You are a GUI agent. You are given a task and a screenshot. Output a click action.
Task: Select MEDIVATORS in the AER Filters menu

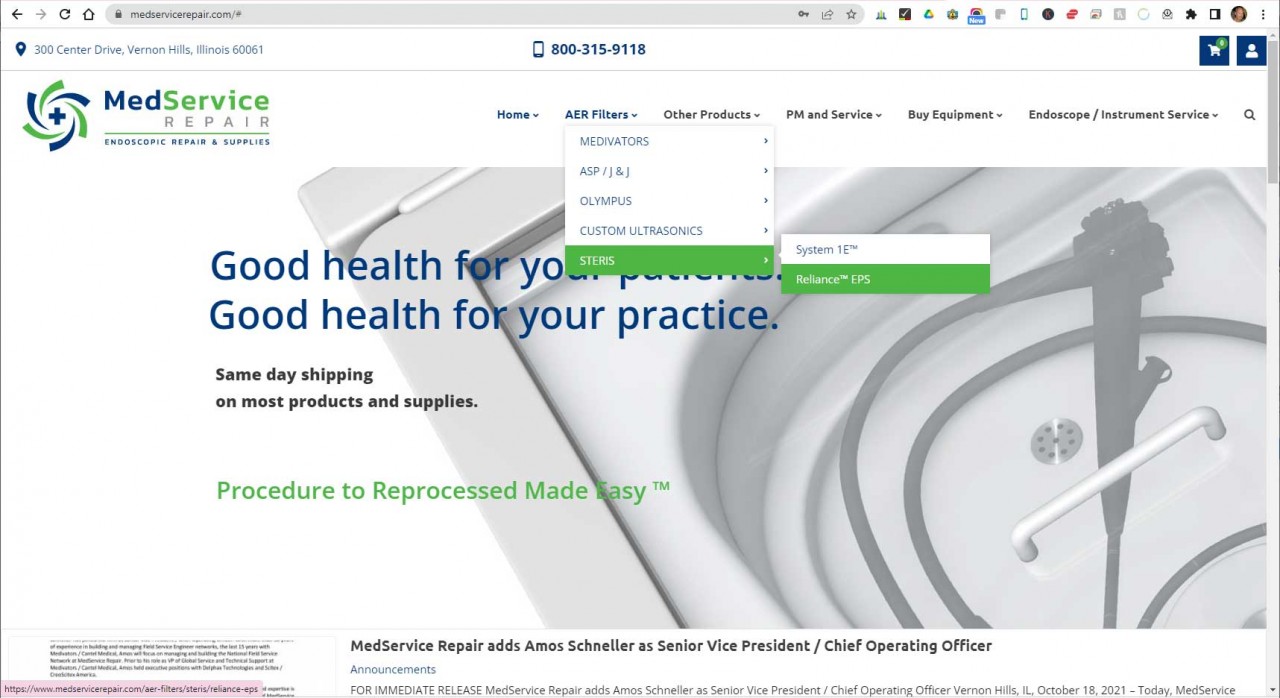(669, 141)
